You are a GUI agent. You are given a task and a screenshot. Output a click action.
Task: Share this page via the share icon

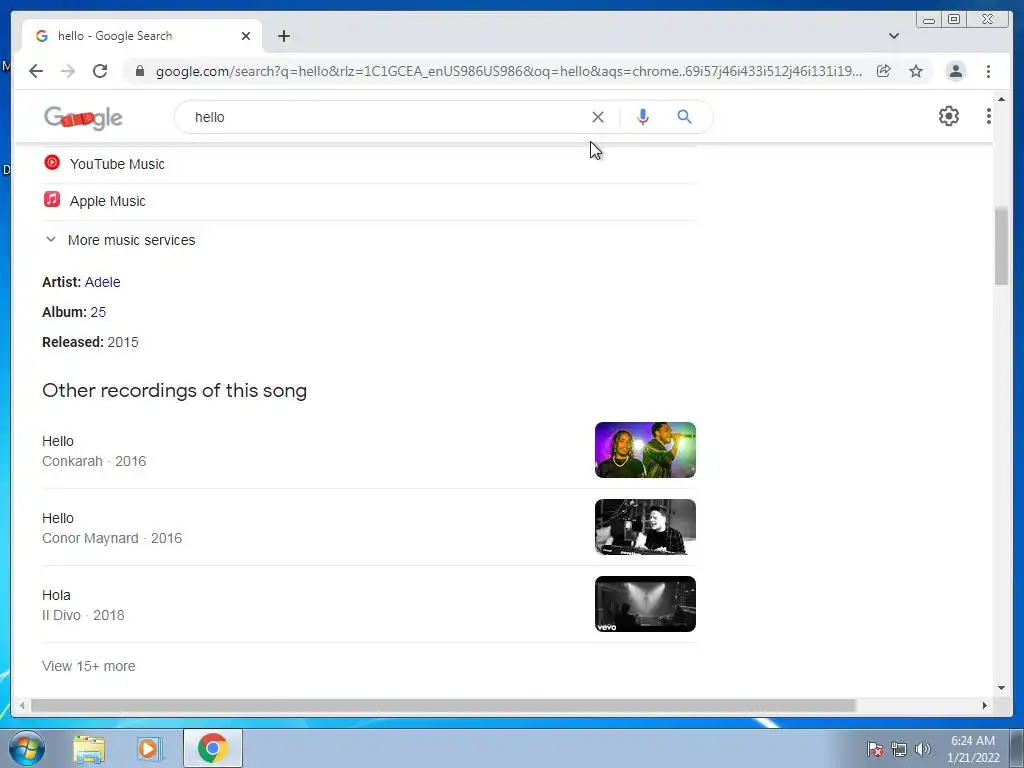pyautogui.click(x=884, y=71)
